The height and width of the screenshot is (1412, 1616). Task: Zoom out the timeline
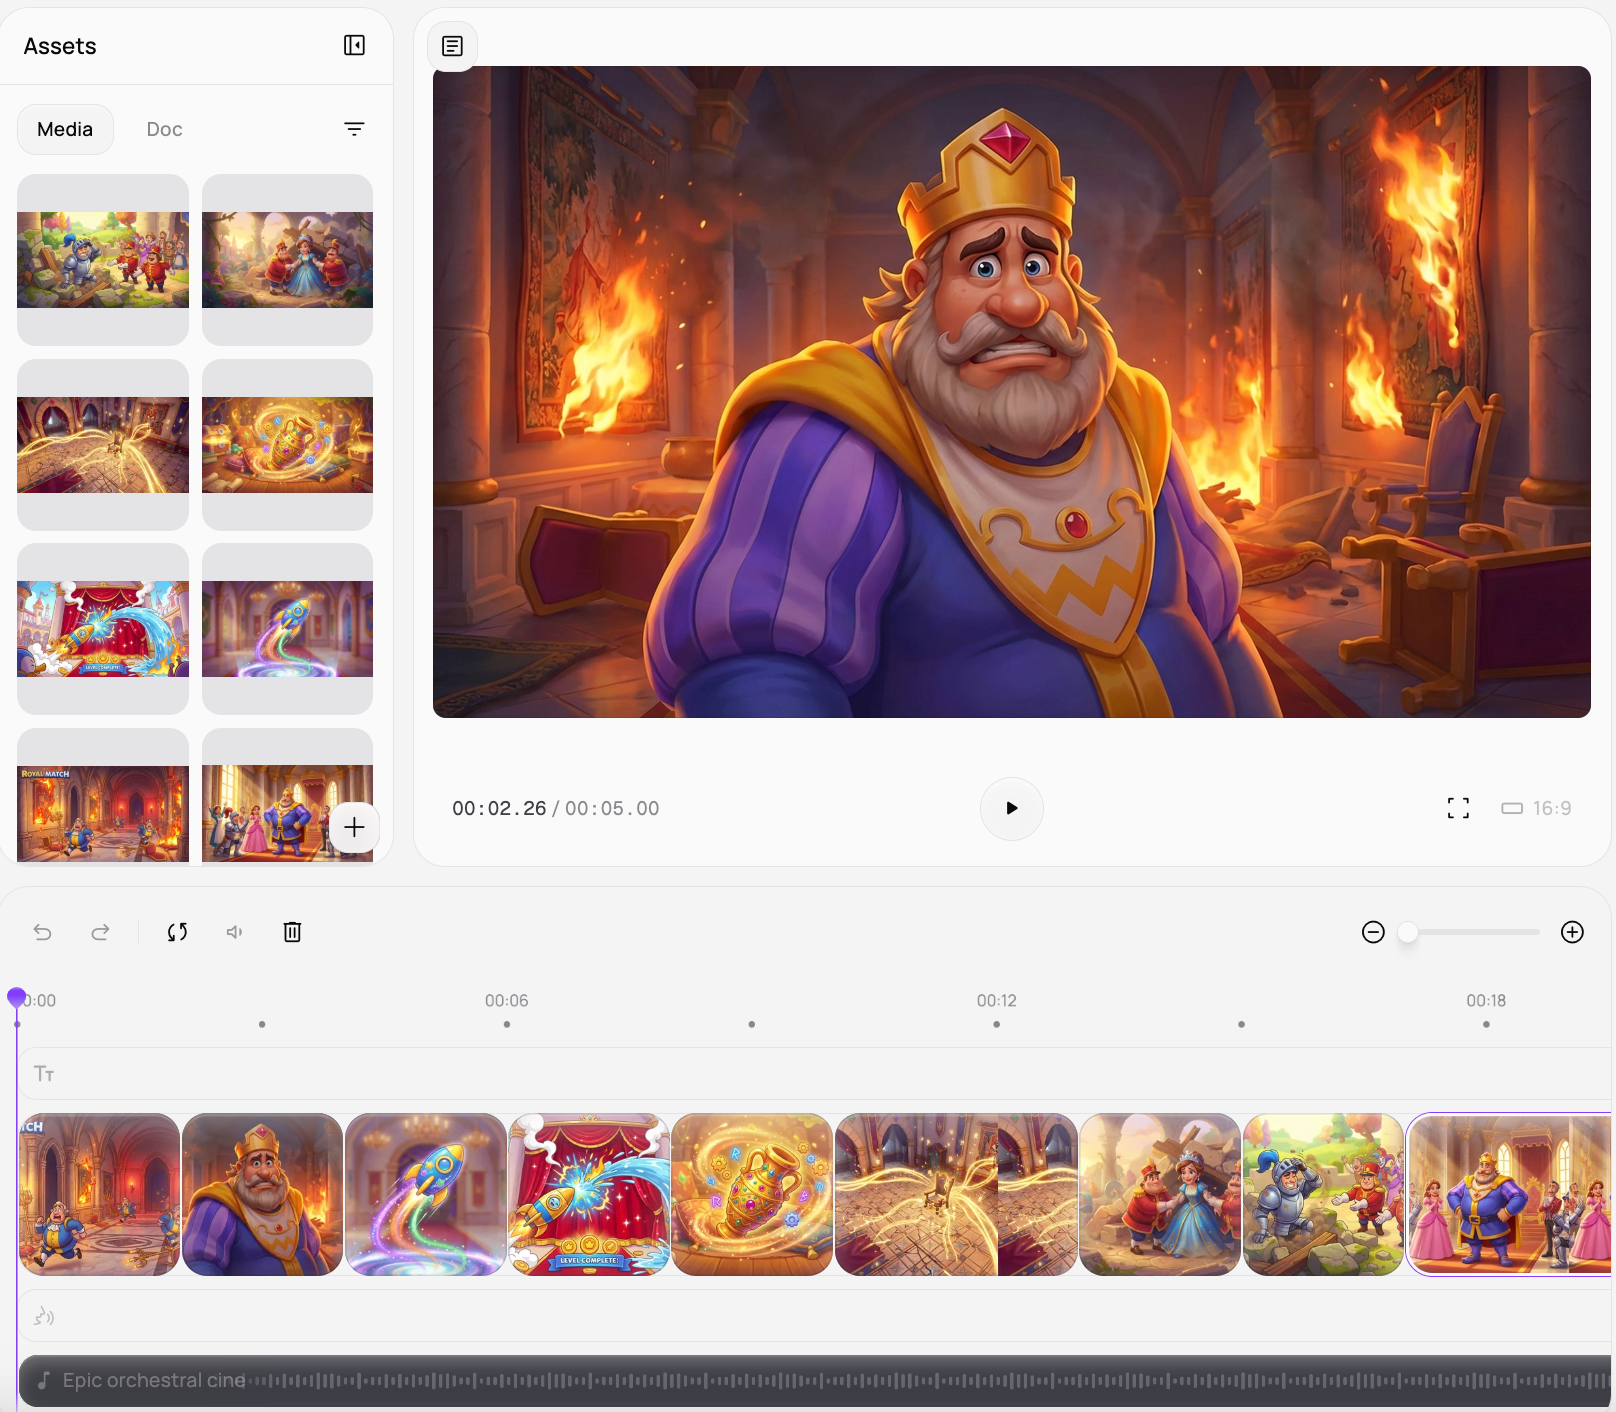click(x=1373, y=932)
